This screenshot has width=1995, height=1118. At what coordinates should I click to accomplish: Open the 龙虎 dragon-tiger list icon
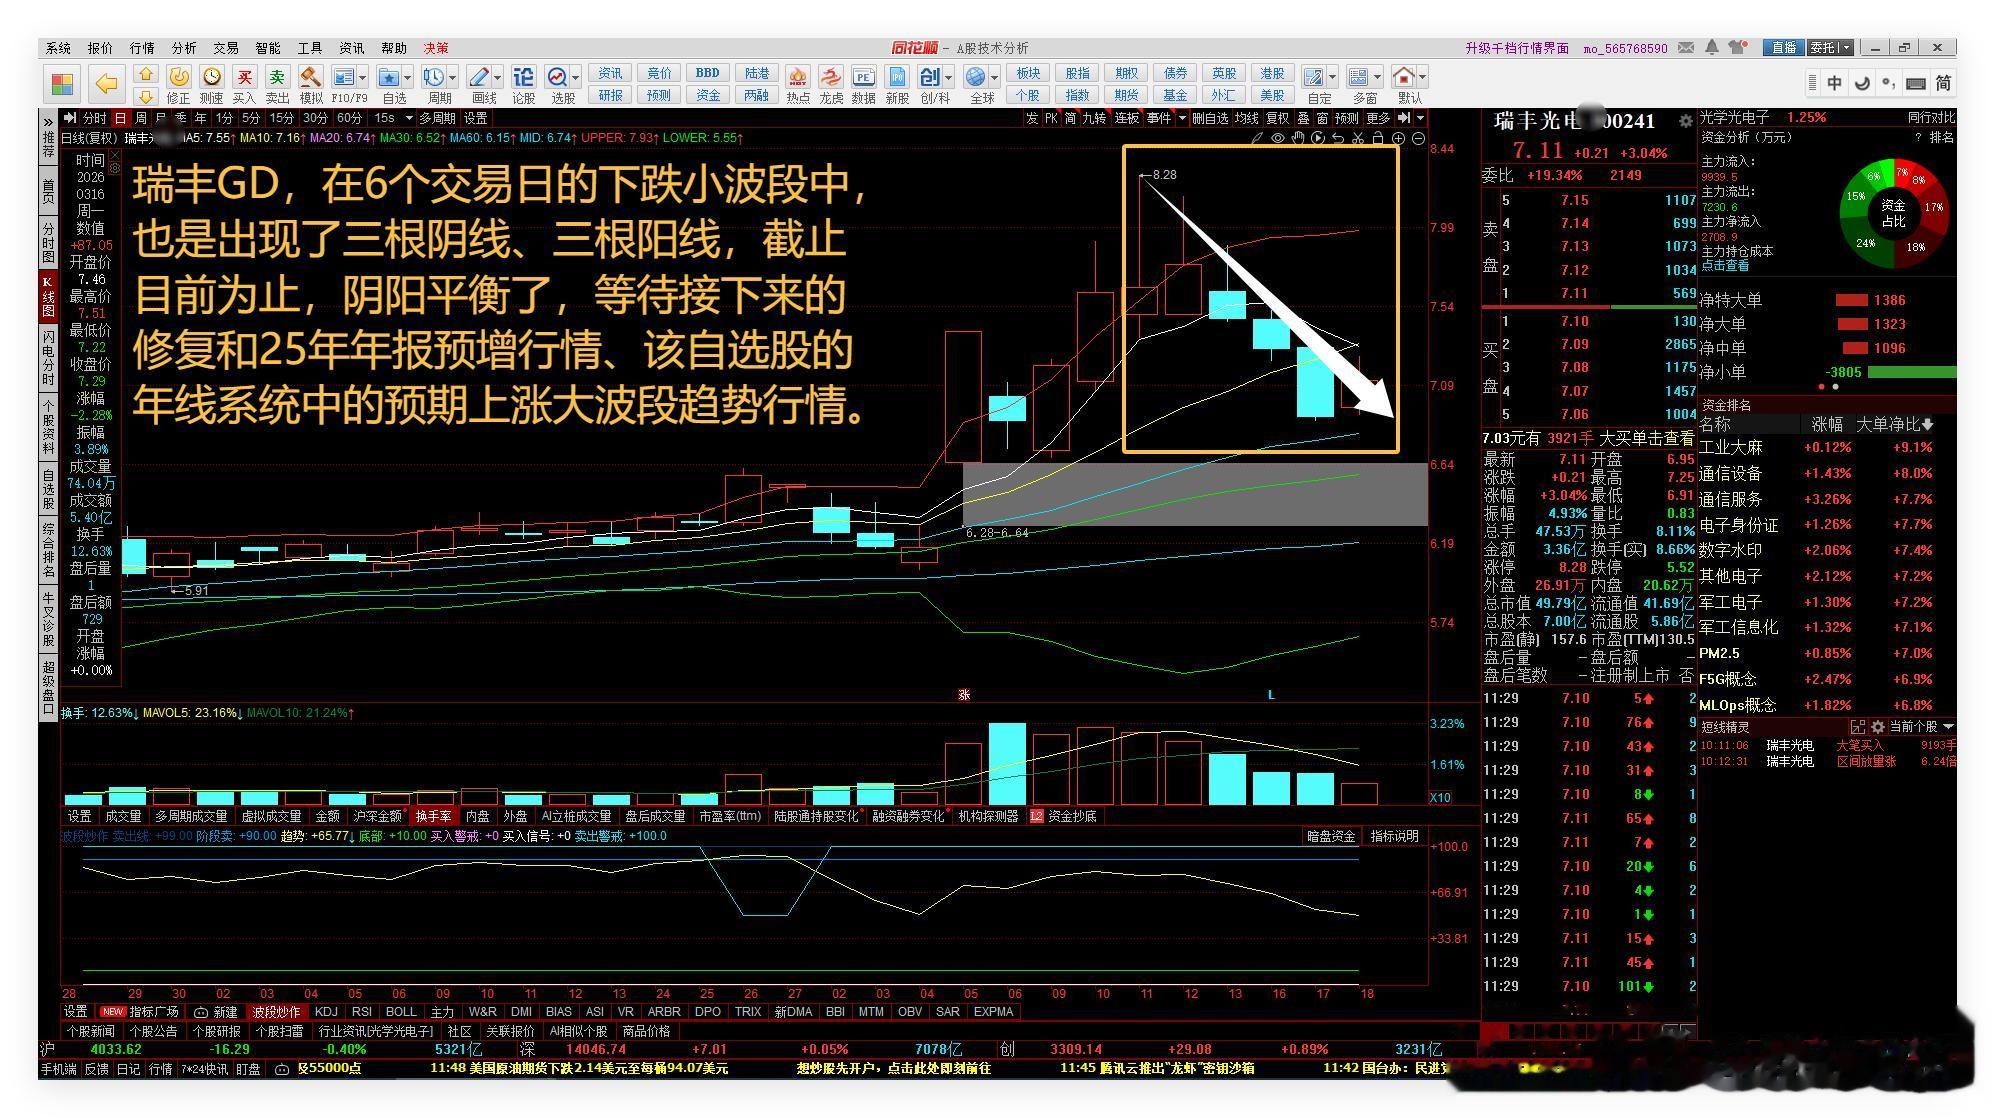click(831, 78)
